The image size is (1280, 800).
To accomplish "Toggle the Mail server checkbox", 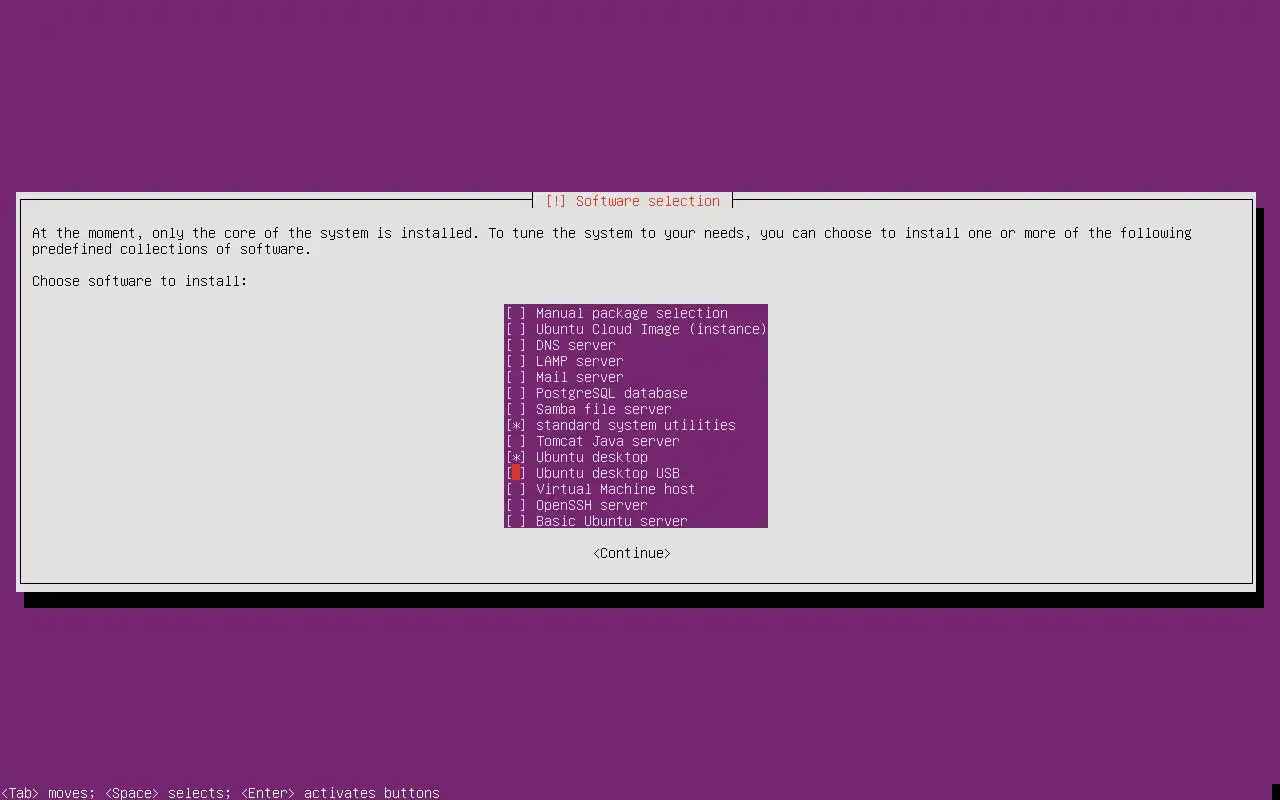I will pos(516,377).
